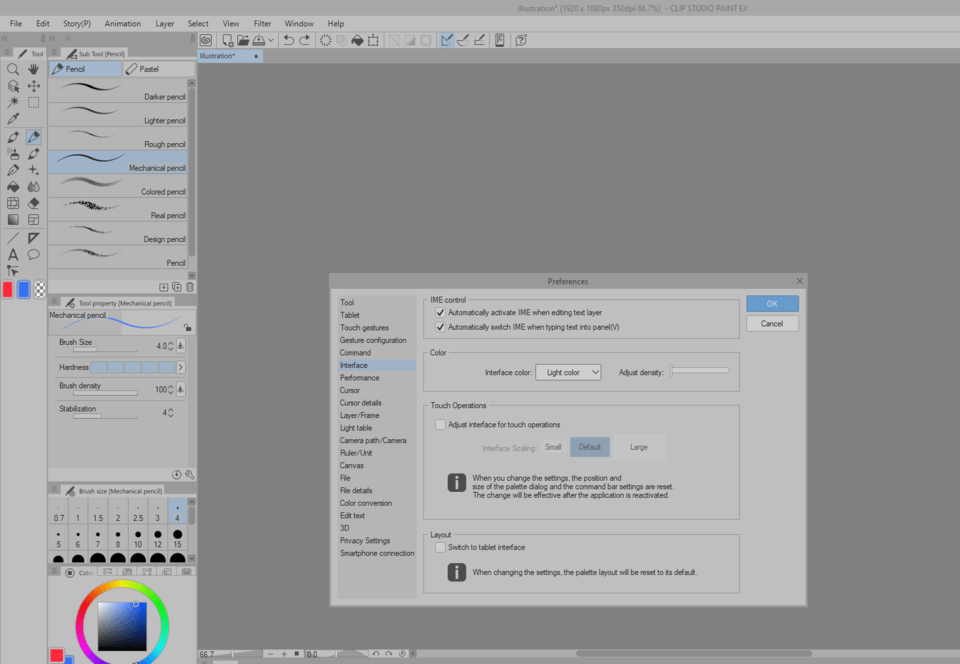Click the Open file folder icon

[242, 40]
